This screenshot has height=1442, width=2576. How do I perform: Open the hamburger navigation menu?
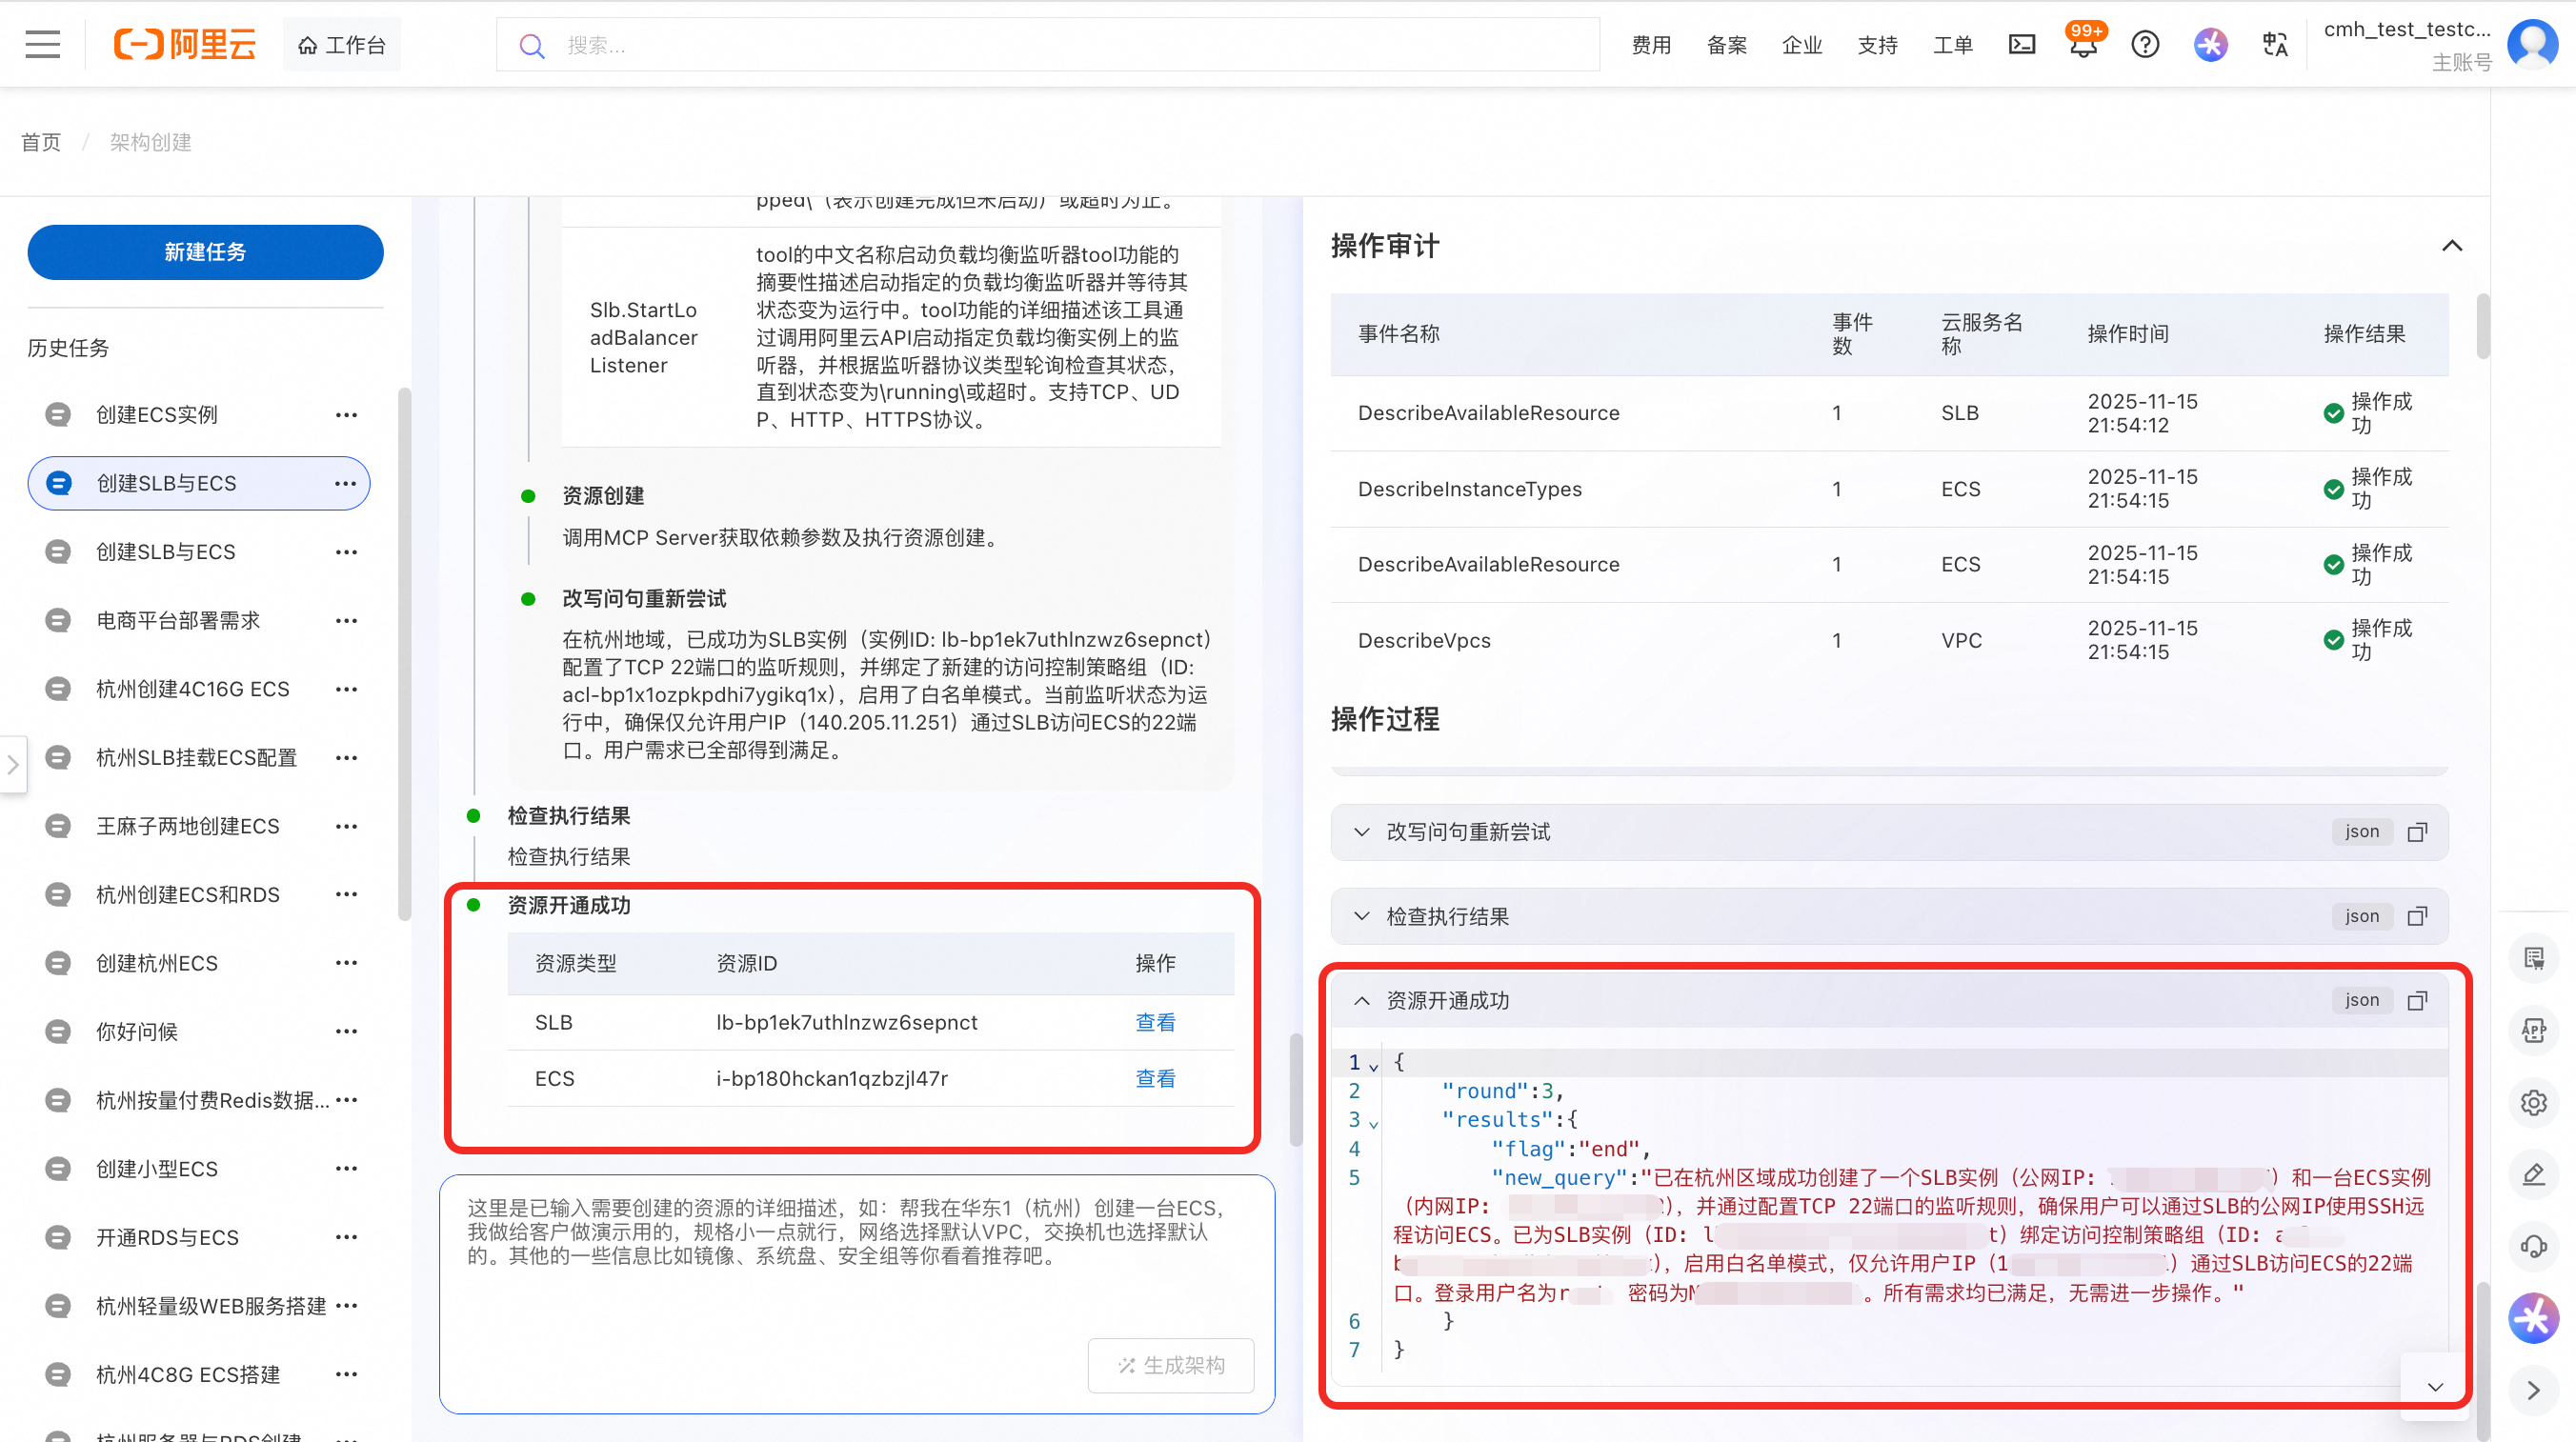pos(42,45)
